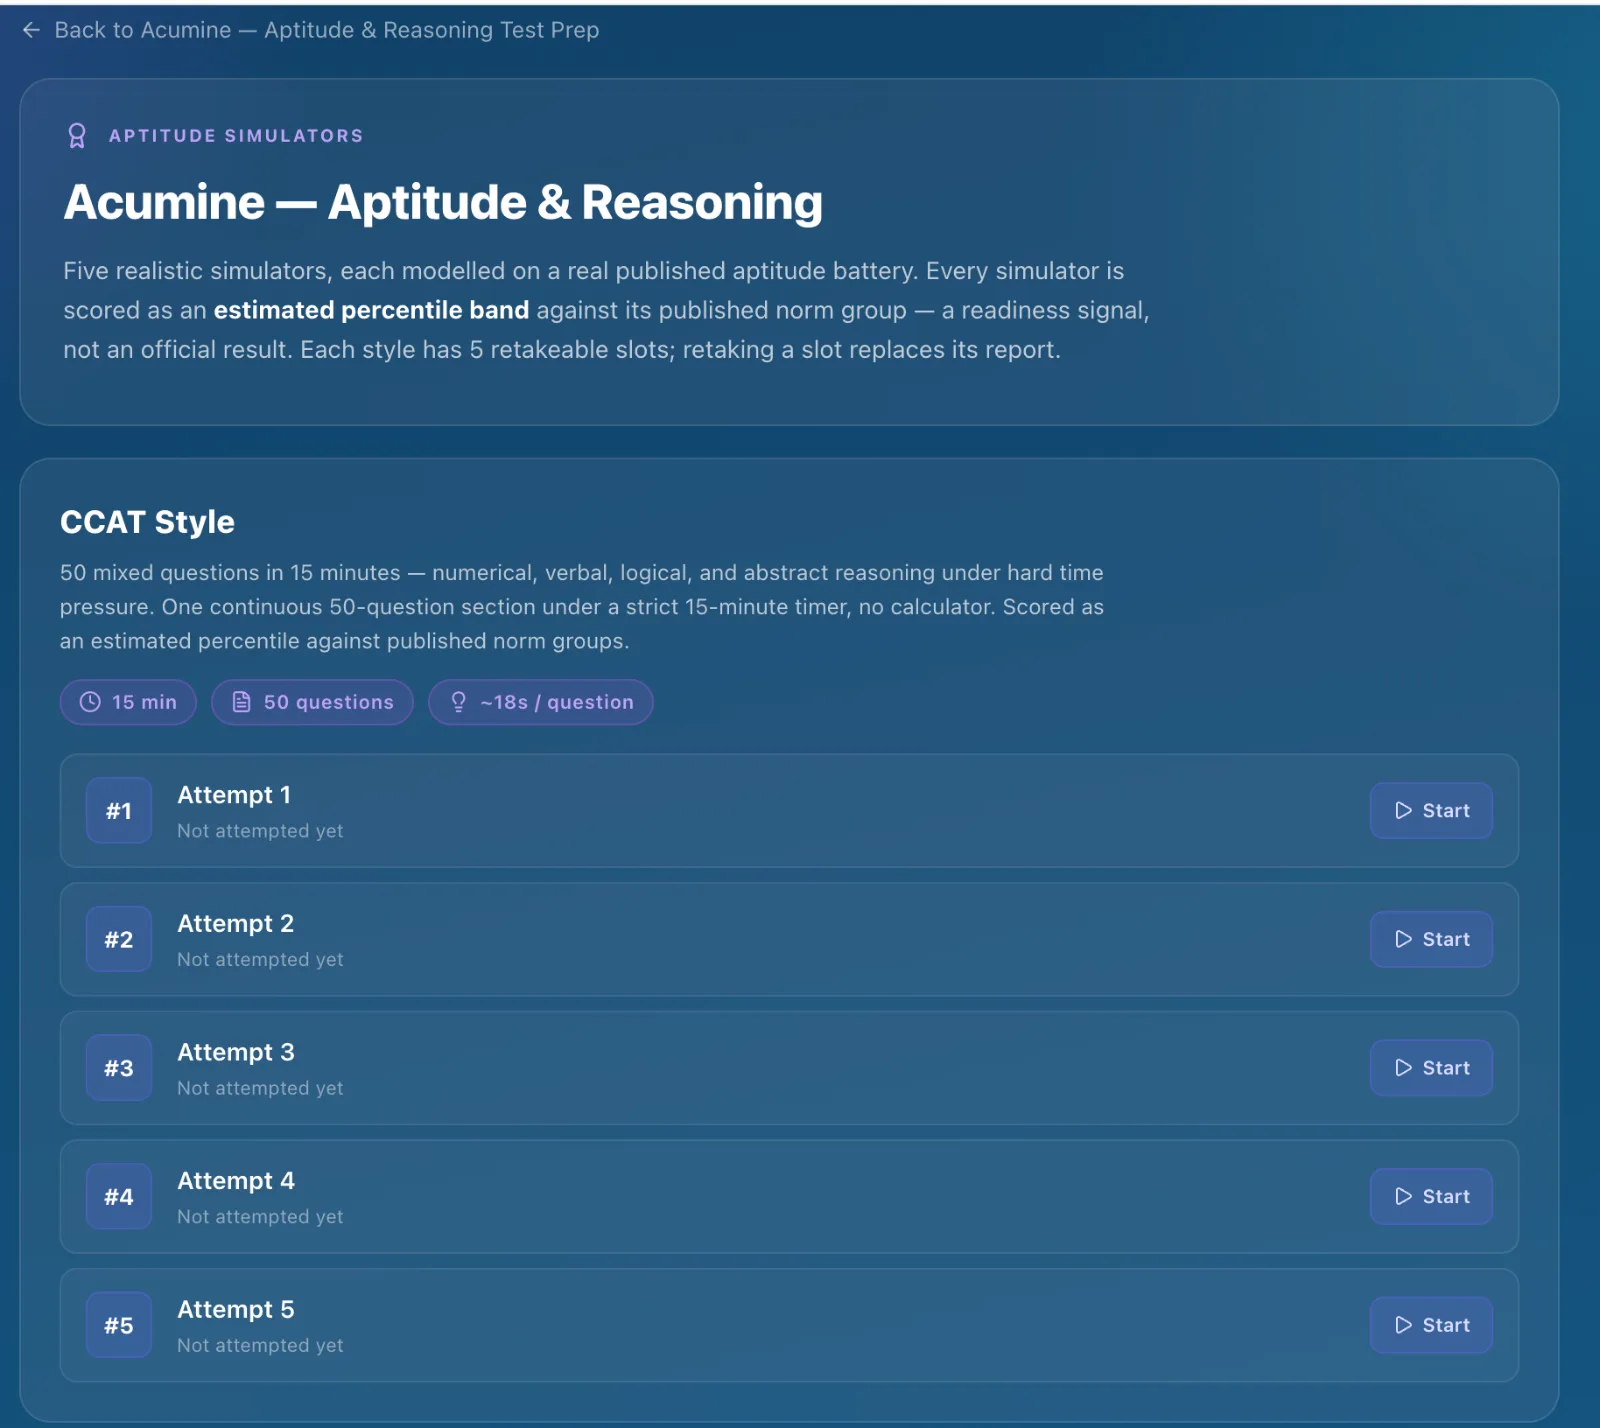Click the document icon in 50 questions chip

tap(241, 702)
